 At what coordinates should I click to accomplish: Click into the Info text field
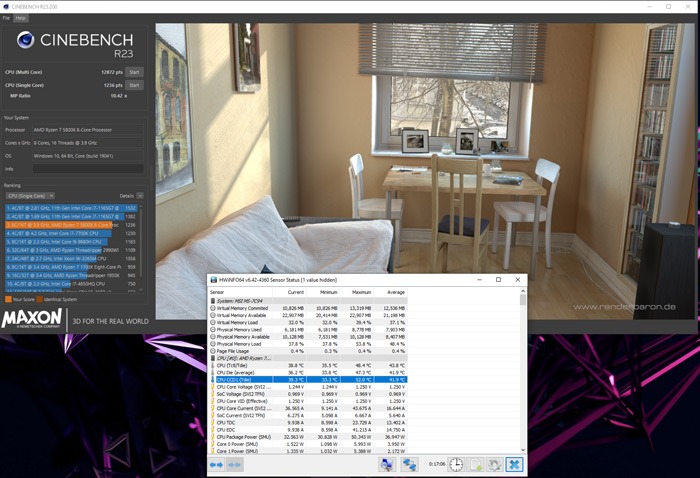coord(88,169)
